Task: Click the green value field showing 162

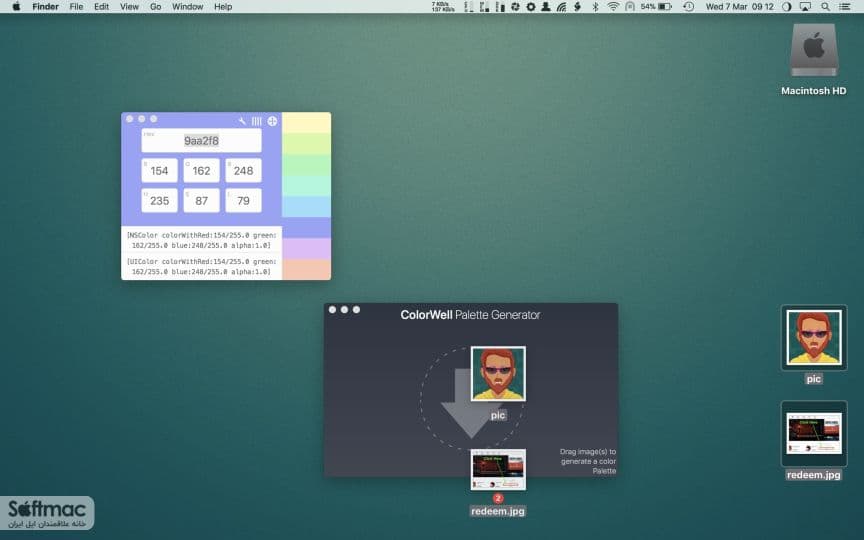Action: coord(201,170)
